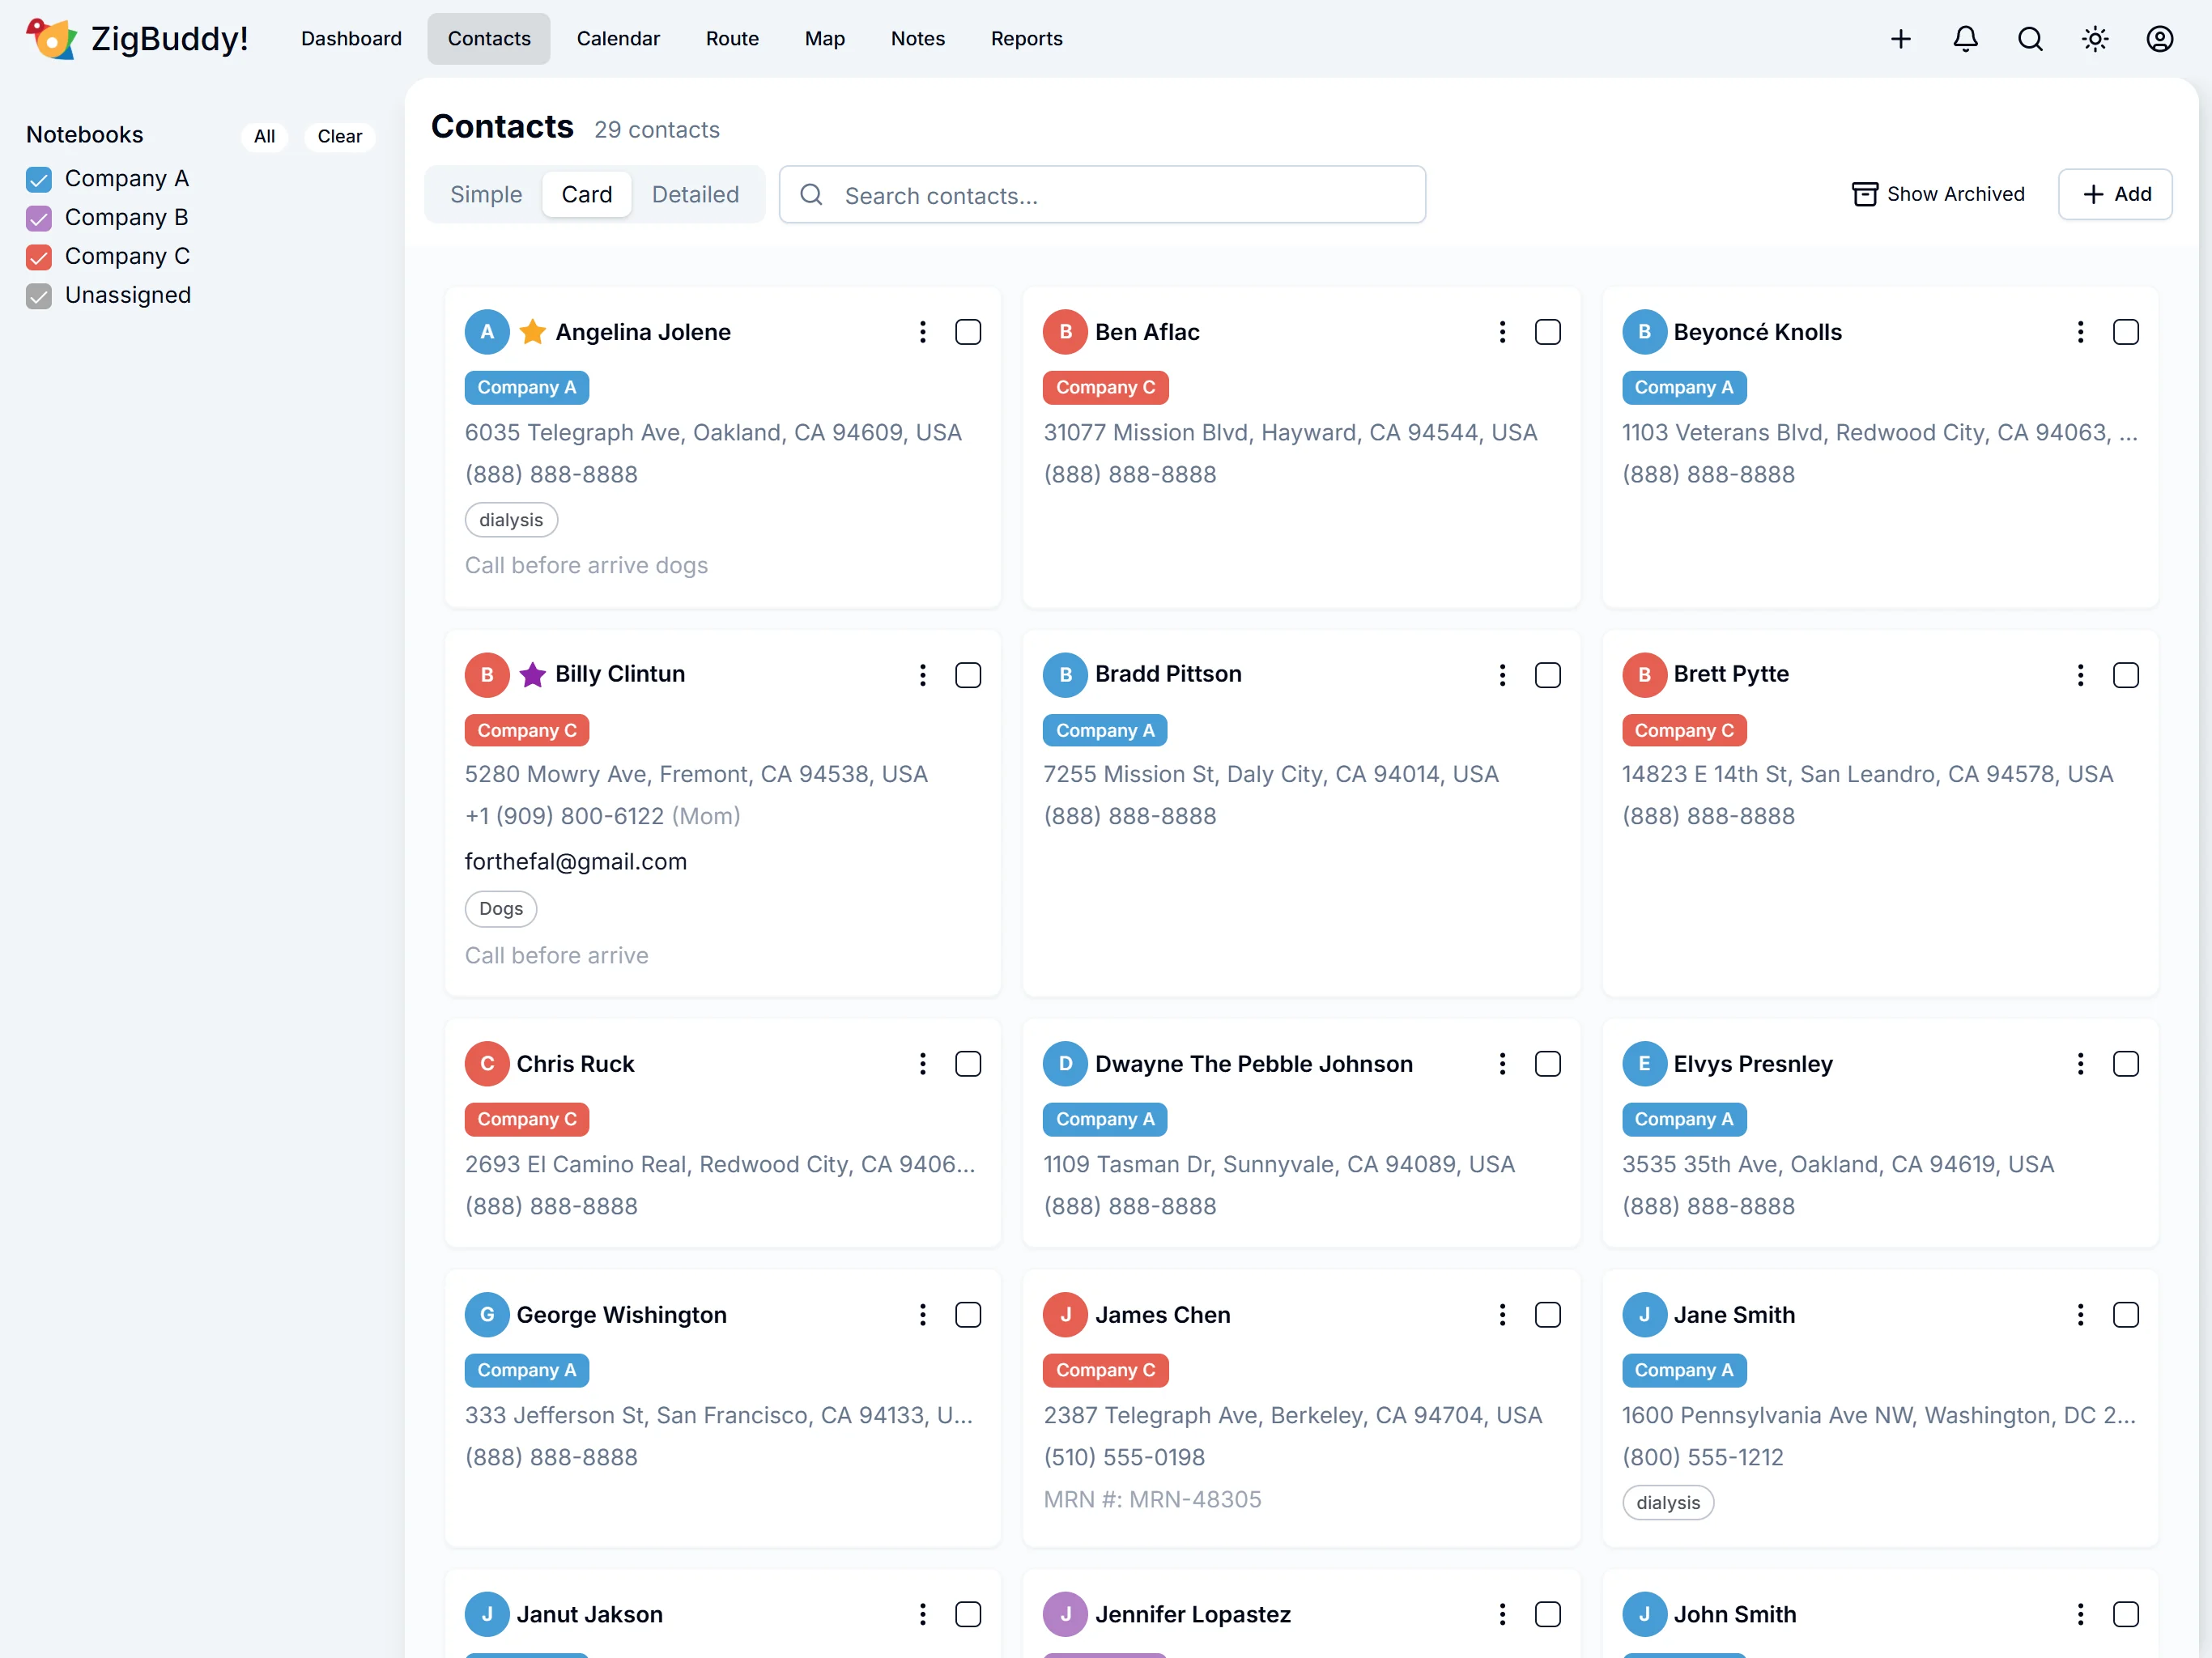Click Elvys Presnley's address text
2212x1658 pixels.
click(1837, 1164)
